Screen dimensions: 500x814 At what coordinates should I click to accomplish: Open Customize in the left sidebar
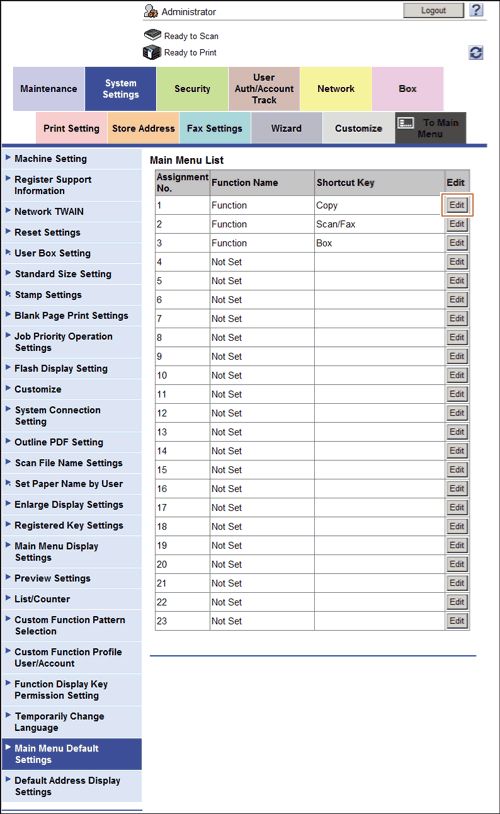pos(71,389)
